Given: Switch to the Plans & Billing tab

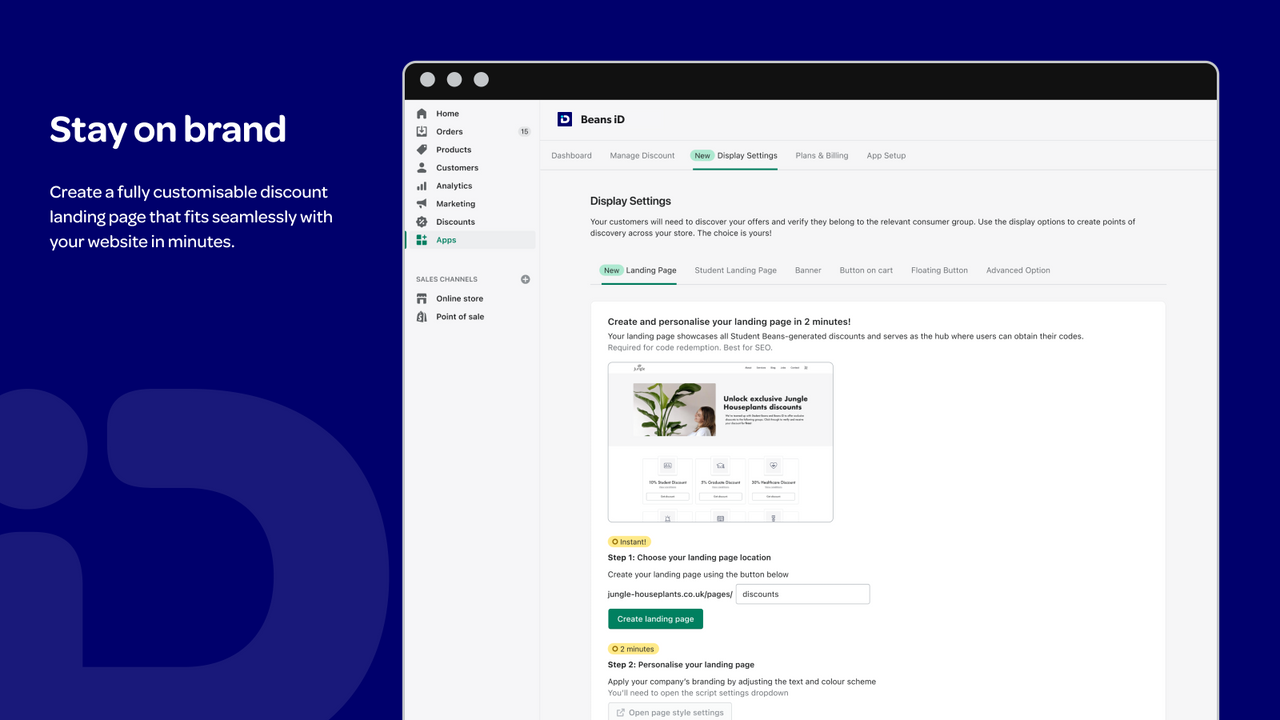Looking at the screenshot, I should coord(820,155).
